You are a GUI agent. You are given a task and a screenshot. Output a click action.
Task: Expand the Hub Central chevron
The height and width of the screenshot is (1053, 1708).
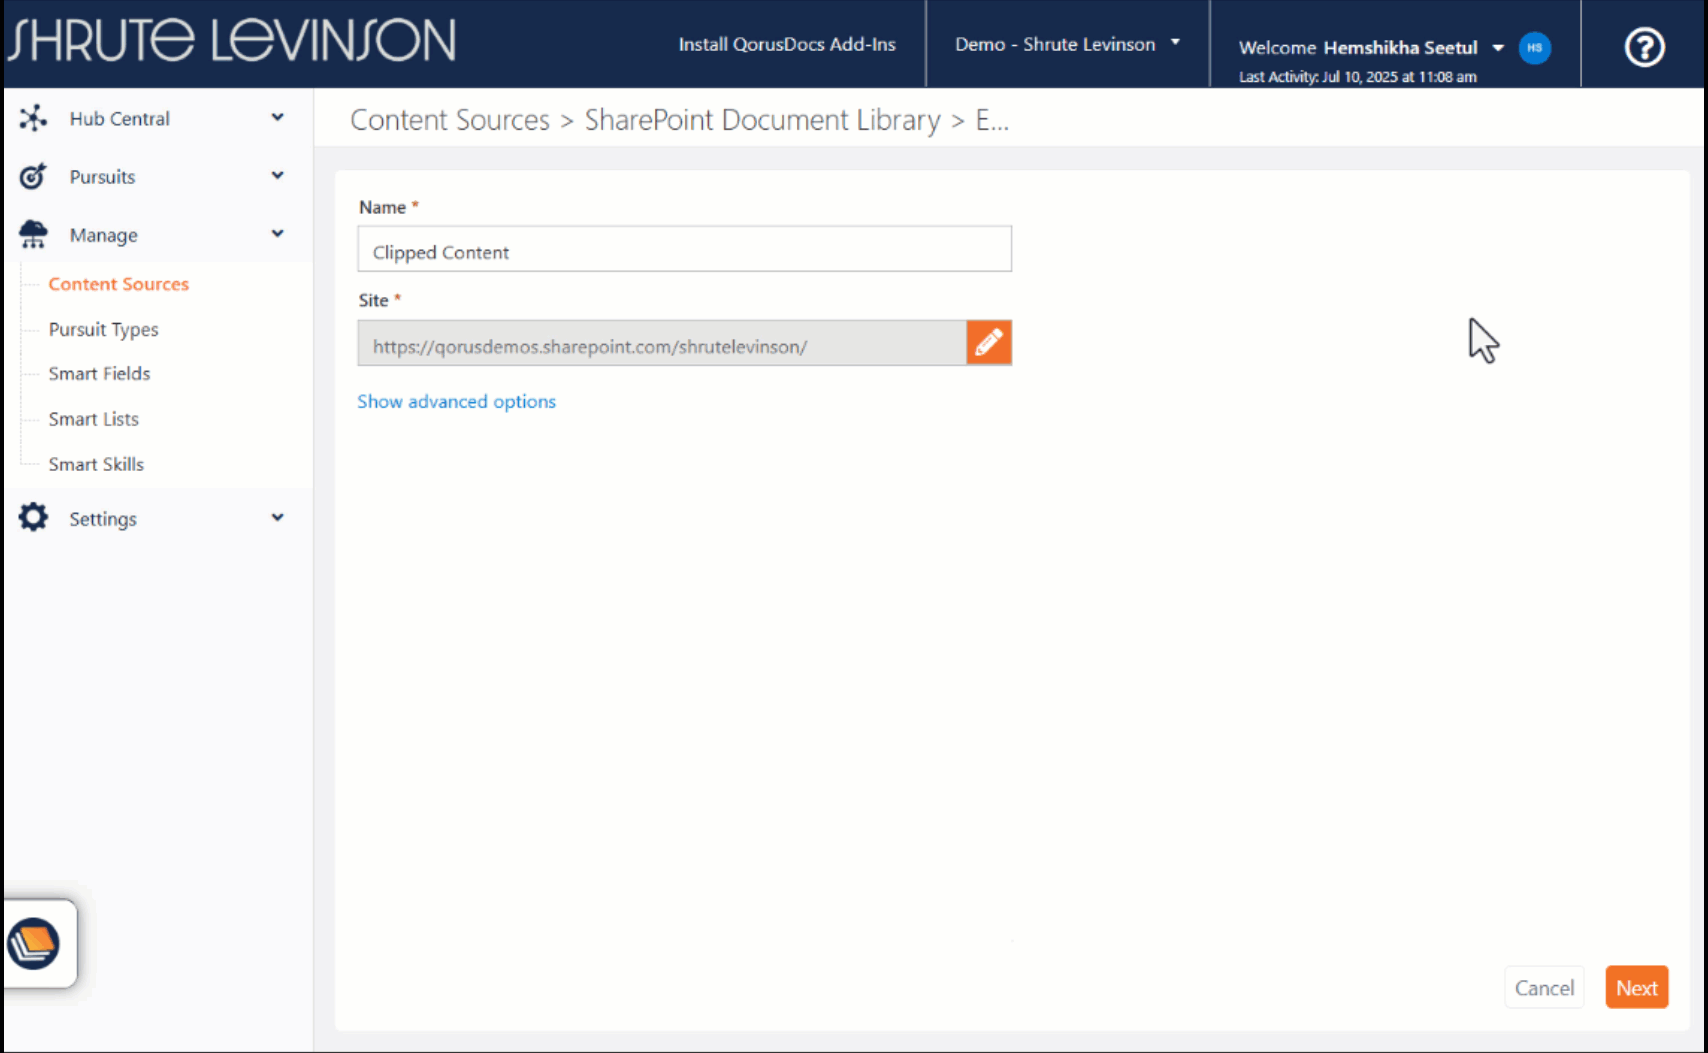[x=277, y=118]
